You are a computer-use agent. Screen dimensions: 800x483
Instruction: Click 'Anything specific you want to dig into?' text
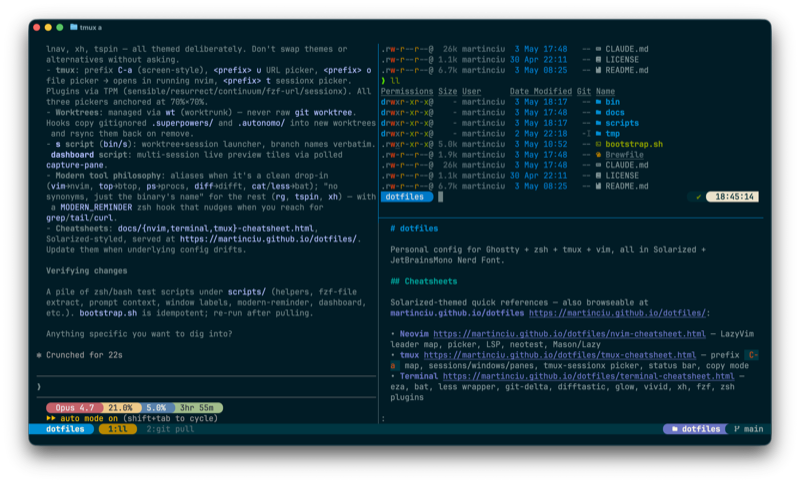[139, 334]
